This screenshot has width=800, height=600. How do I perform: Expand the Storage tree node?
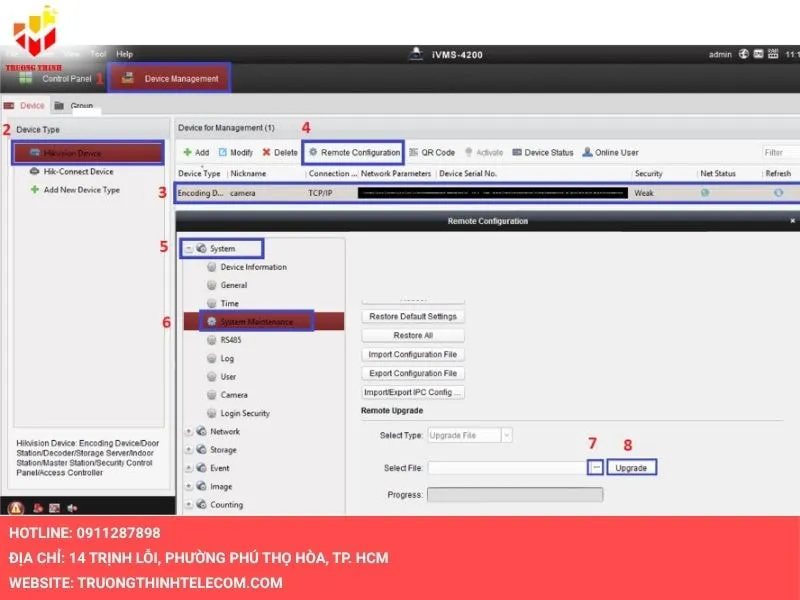[x=188, y=450]
